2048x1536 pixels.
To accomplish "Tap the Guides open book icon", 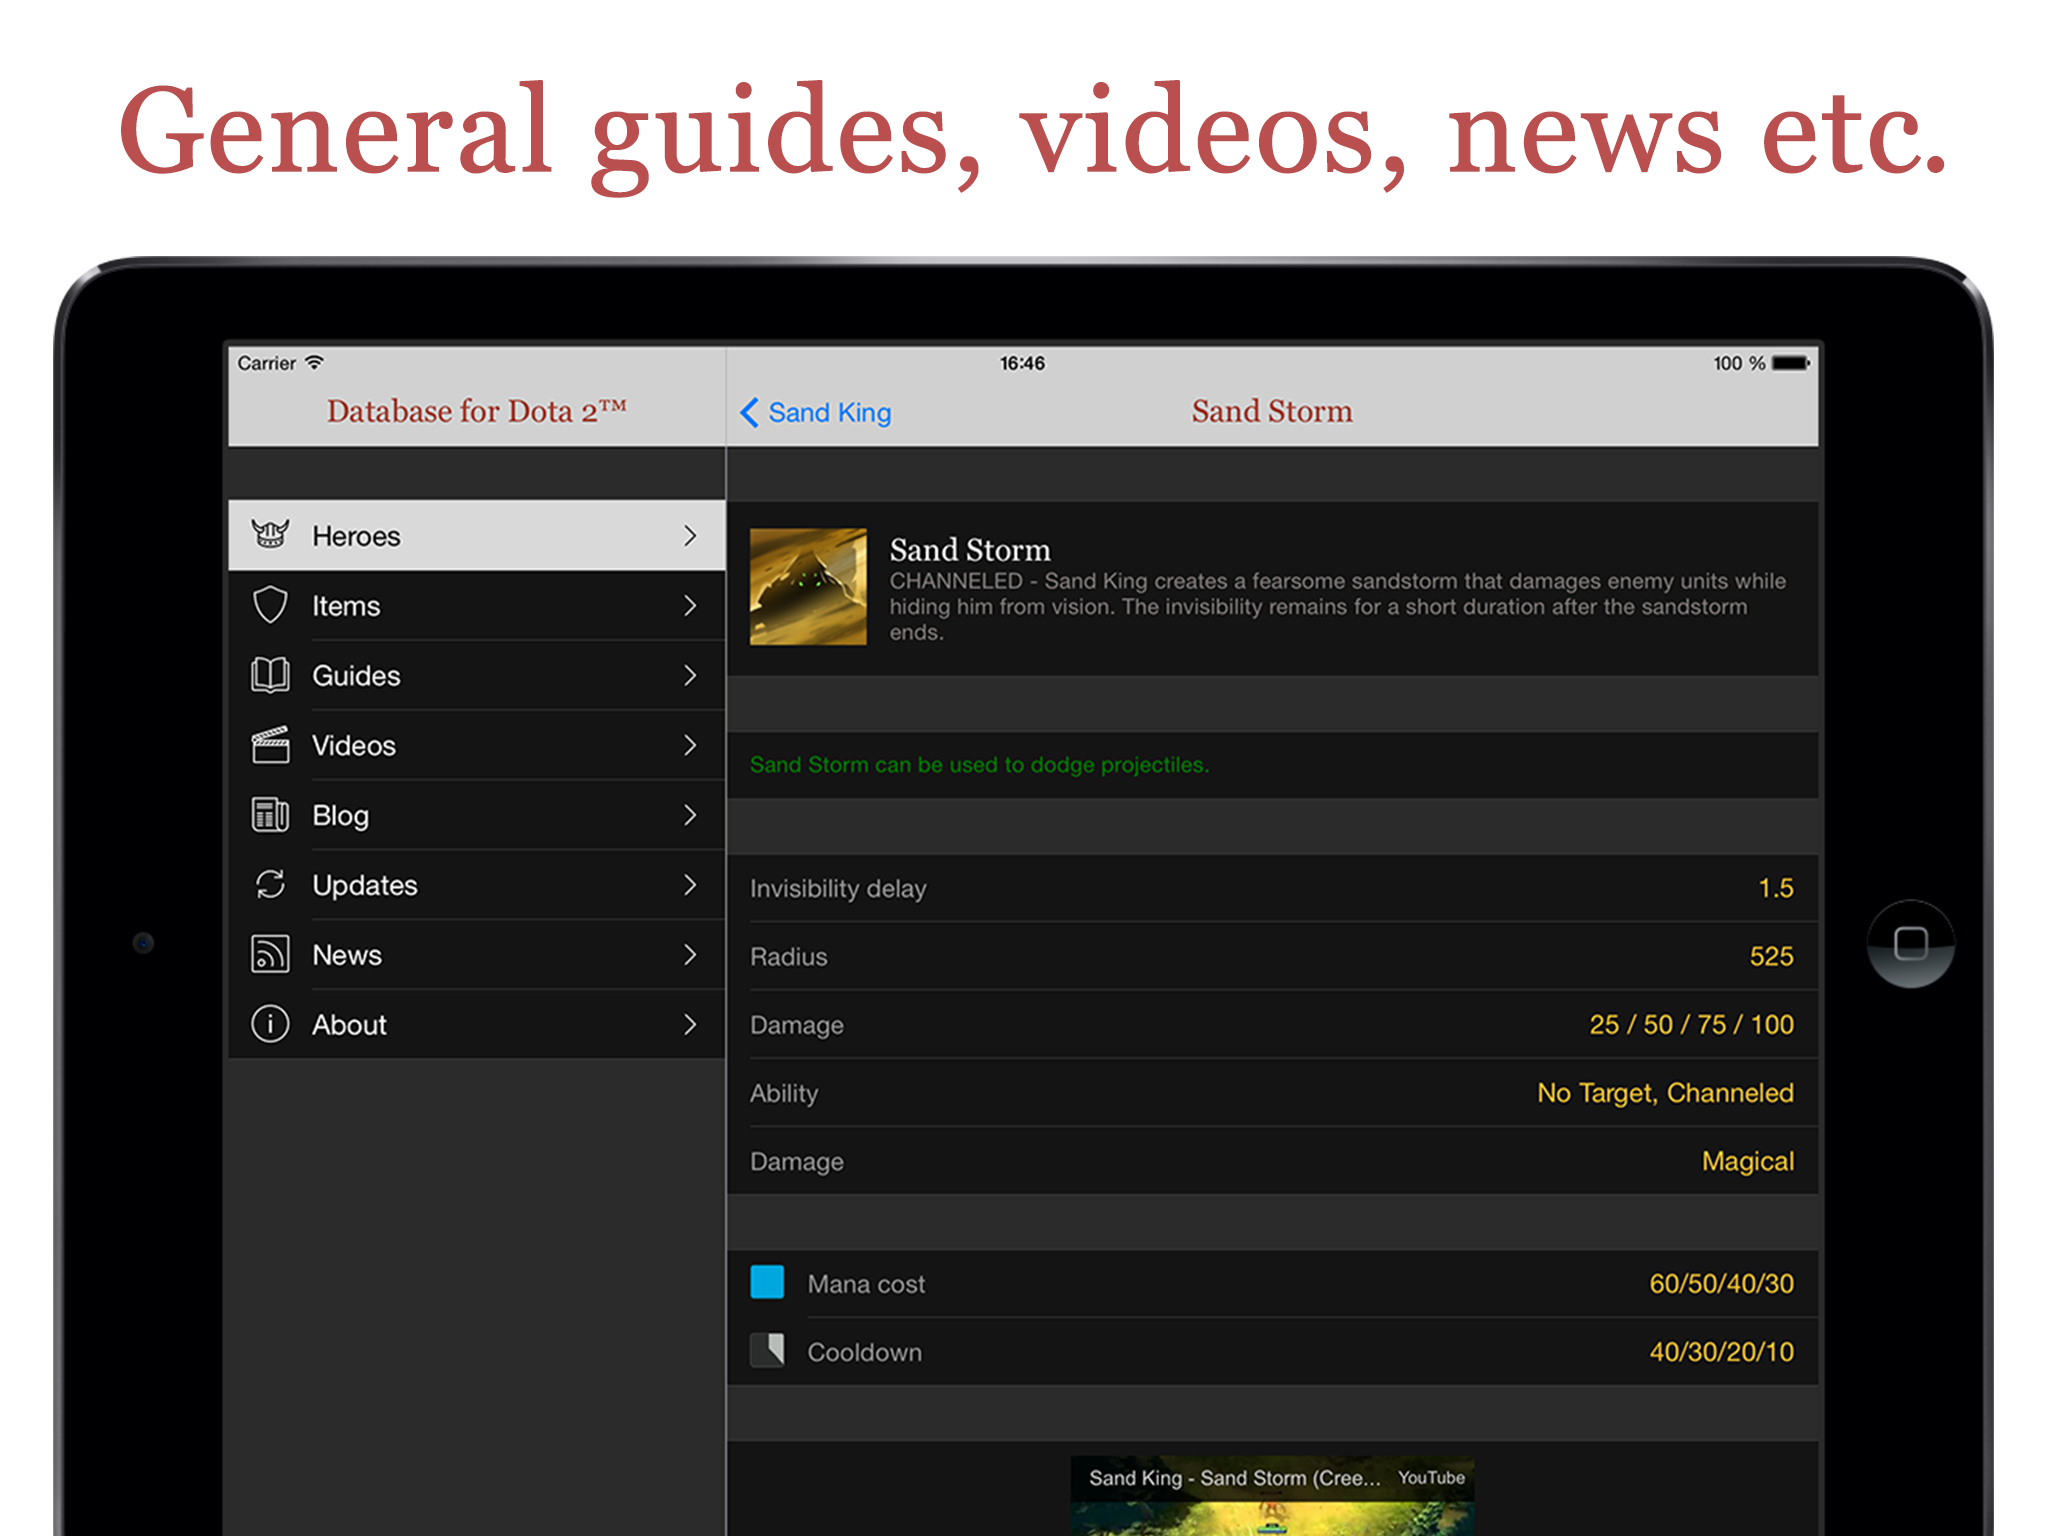I will [270, 675].
